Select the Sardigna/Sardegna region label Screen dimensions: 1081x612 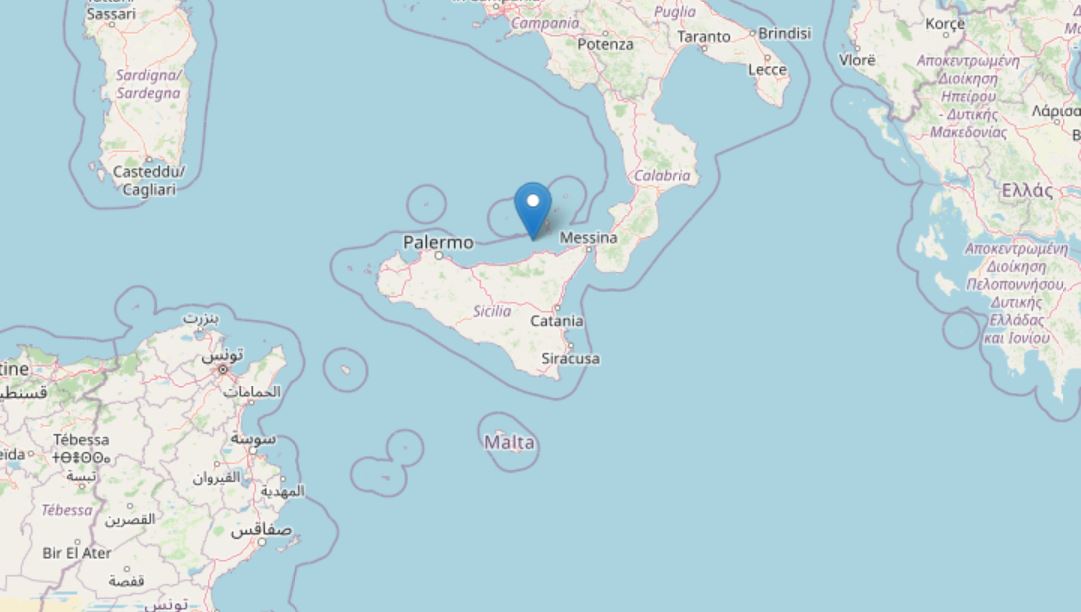click(148, 84)
